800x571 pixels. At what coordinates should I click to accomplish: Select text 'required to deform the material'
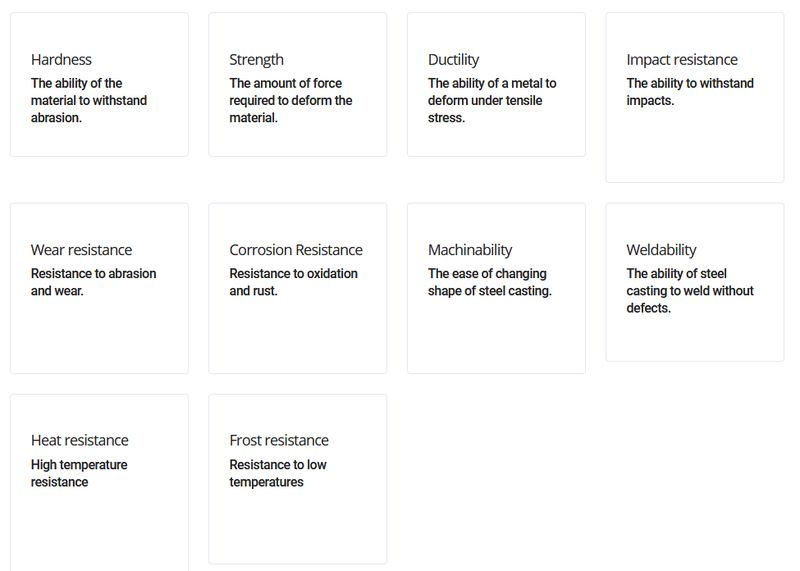(x=291, y=109)
